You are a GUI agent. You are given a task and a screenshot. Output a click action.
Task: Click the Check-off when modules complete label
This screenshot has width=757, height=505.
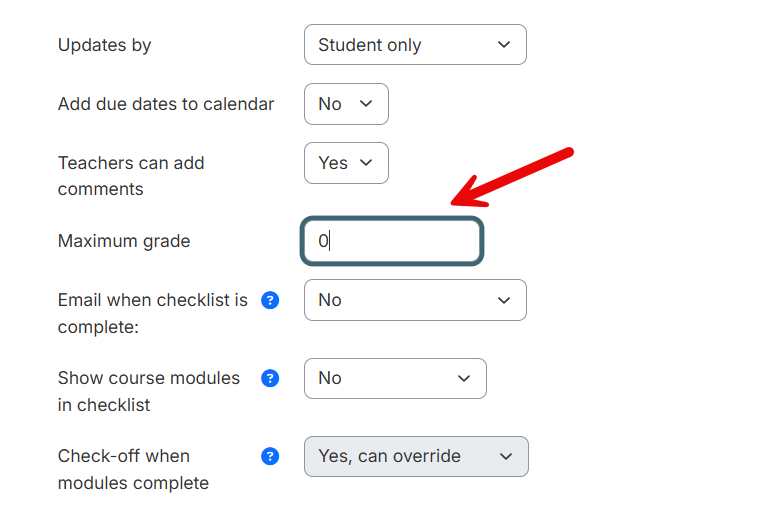[x=133, y=469]
